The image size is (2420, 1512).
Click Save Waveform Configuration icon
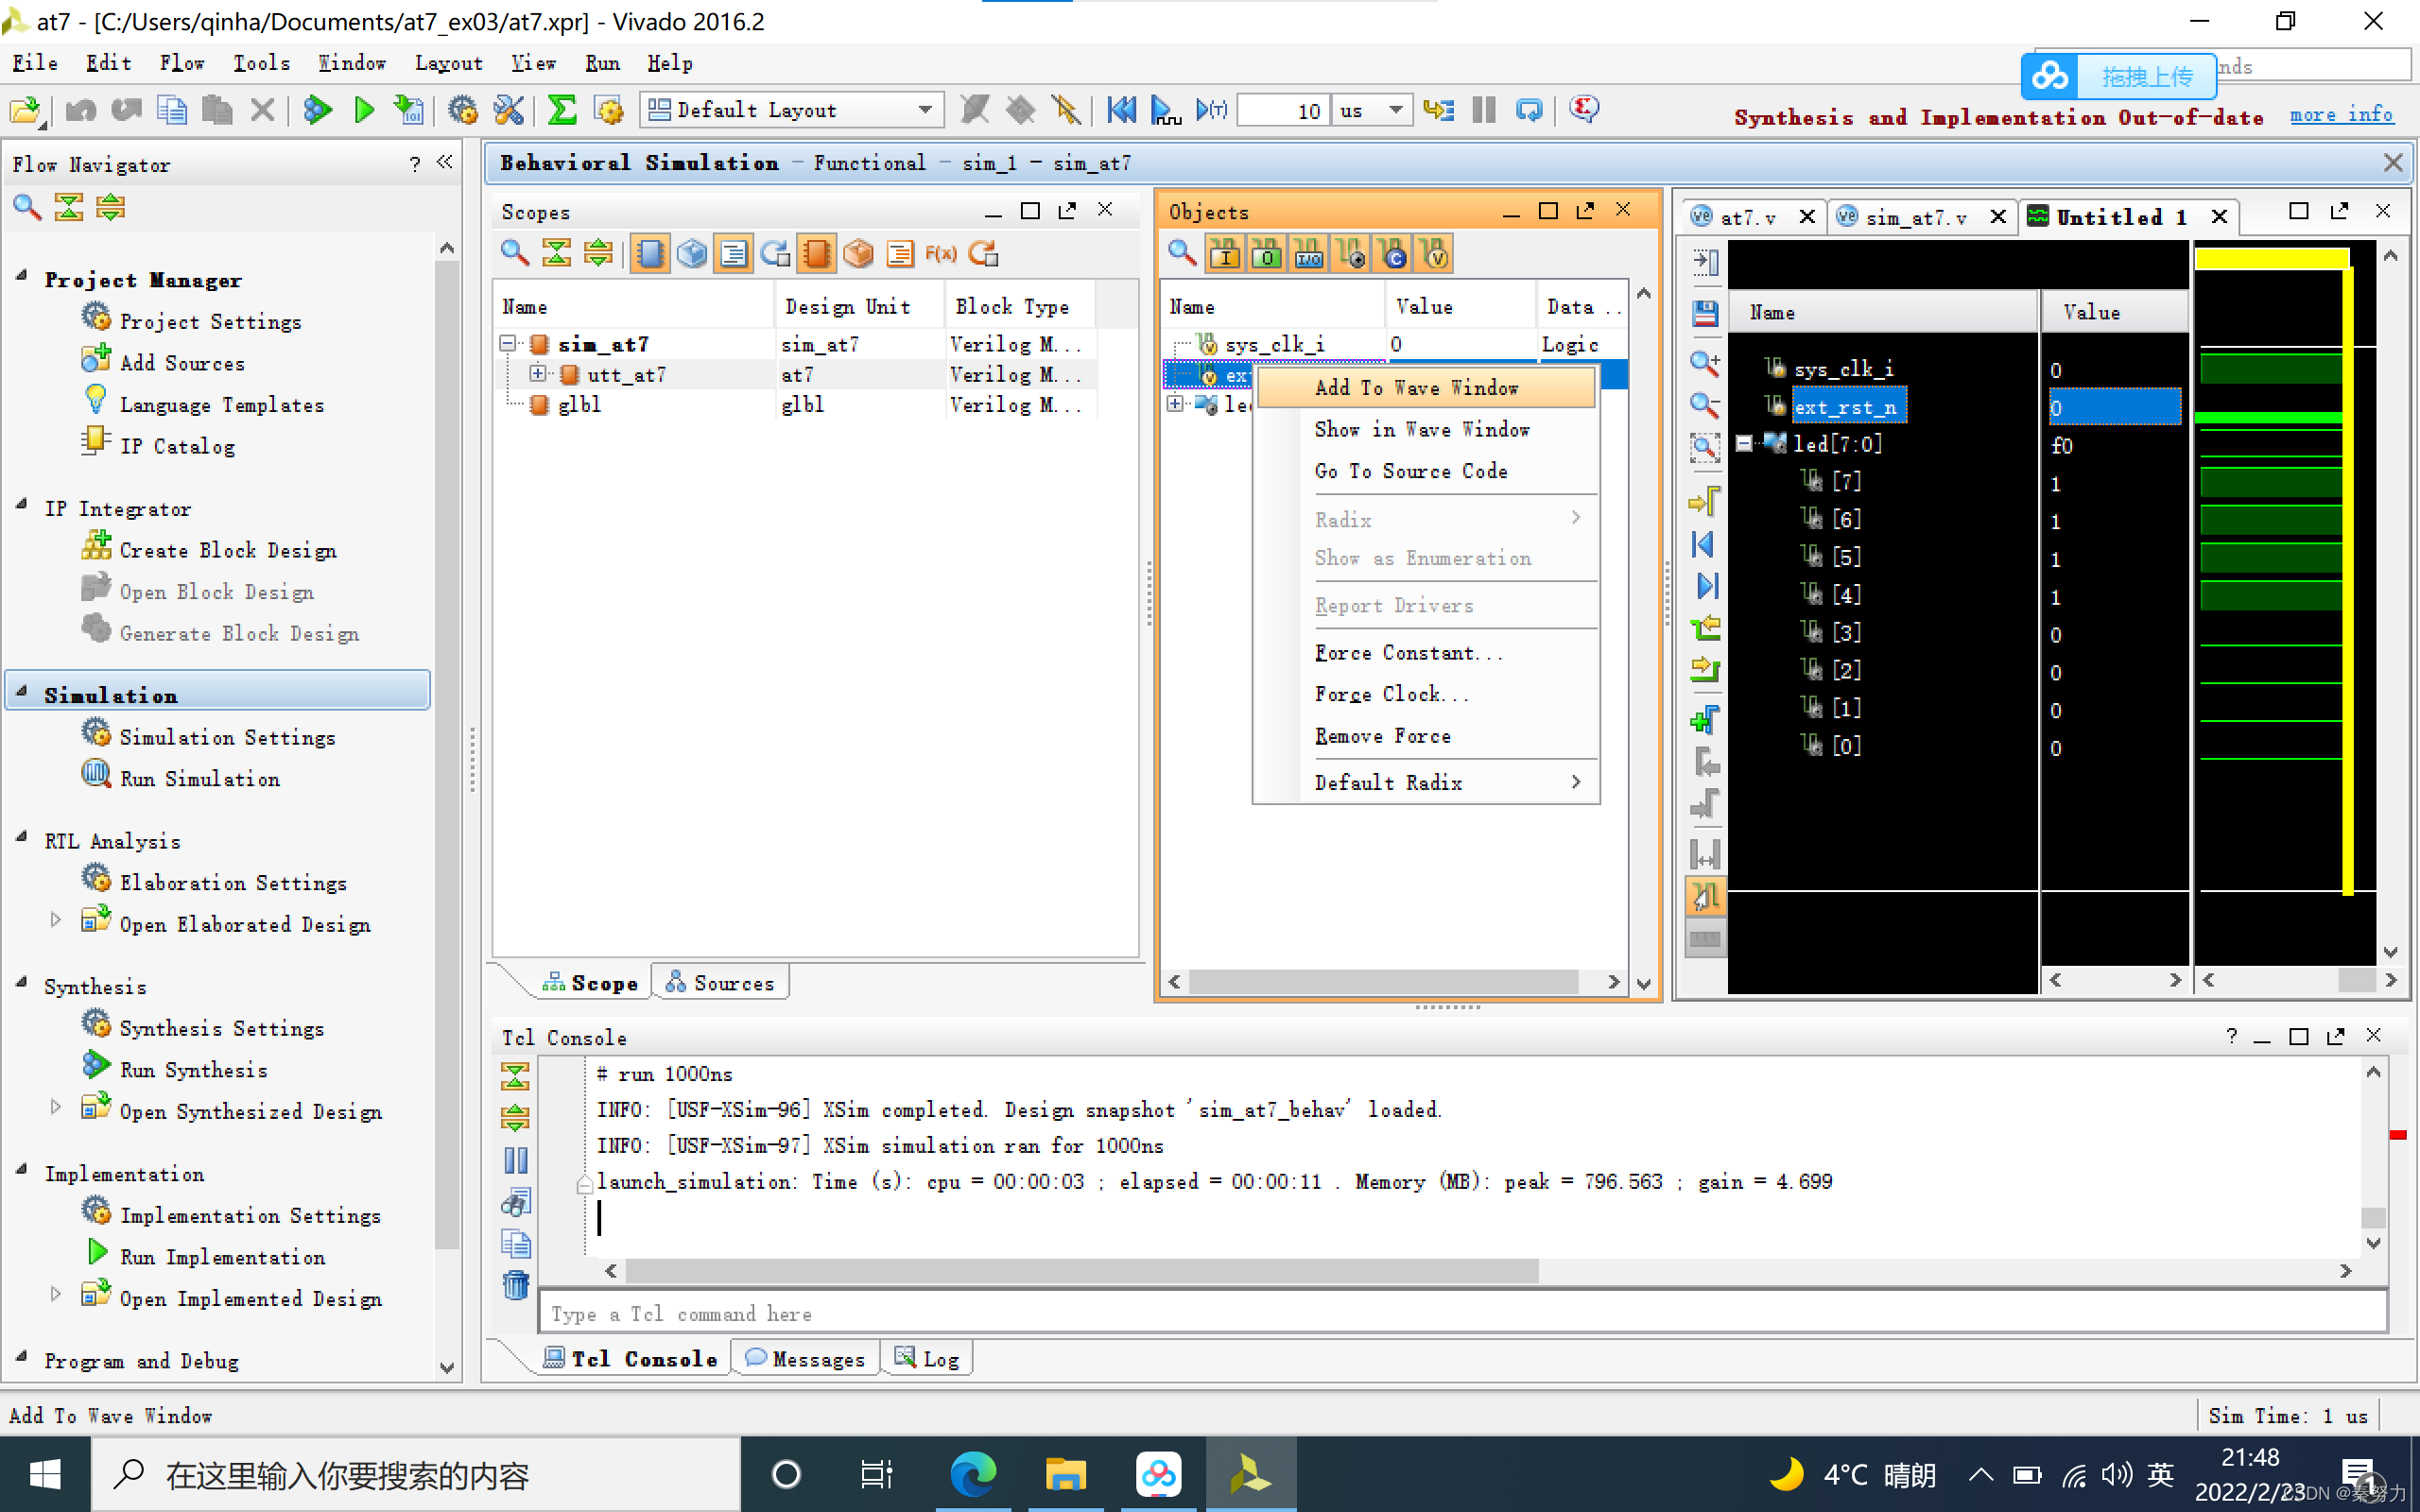tap(1705, 314)
